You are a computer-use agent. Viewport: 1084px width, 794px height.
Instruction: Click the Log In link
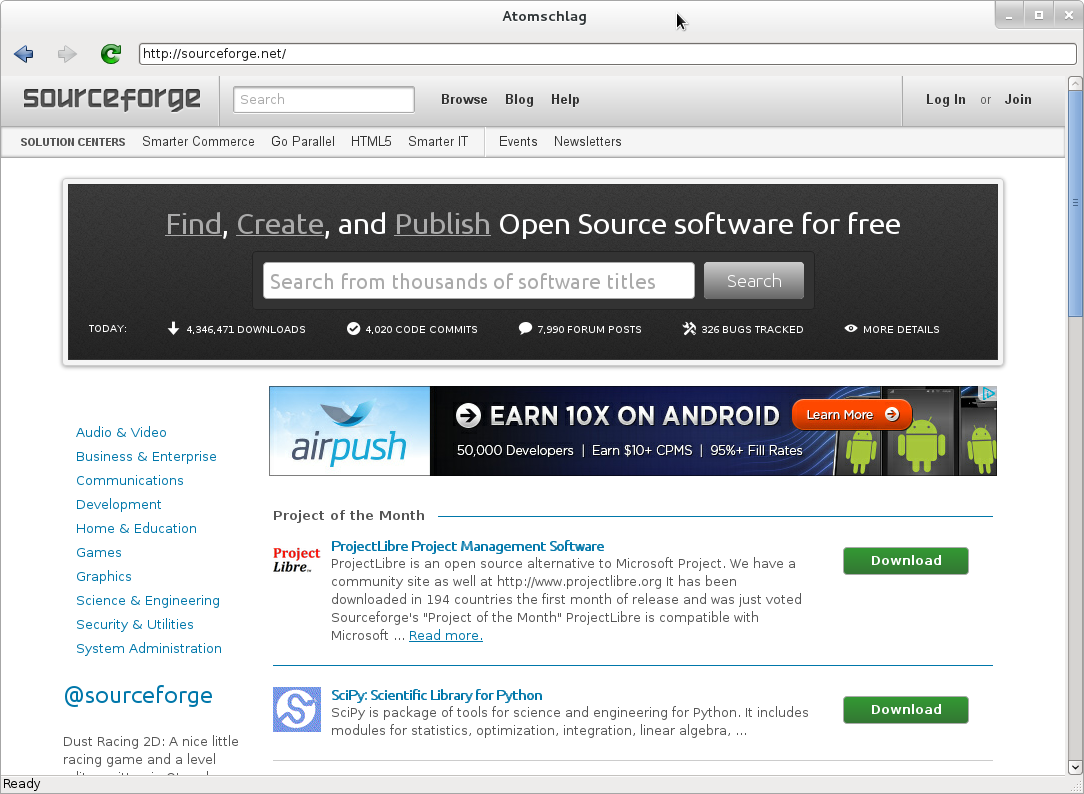945,99
